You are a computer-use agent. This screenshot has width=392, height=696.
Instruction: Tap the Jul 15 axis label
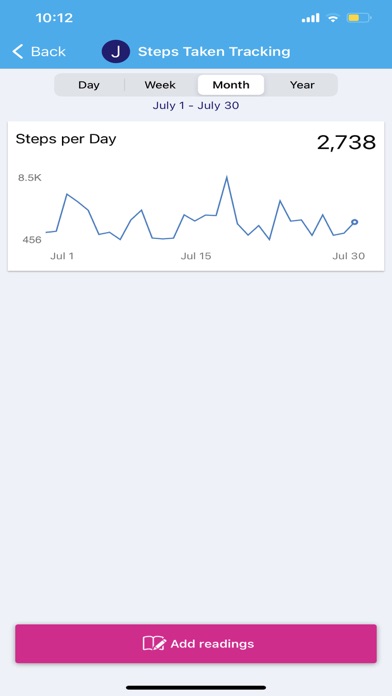point(196,256)
